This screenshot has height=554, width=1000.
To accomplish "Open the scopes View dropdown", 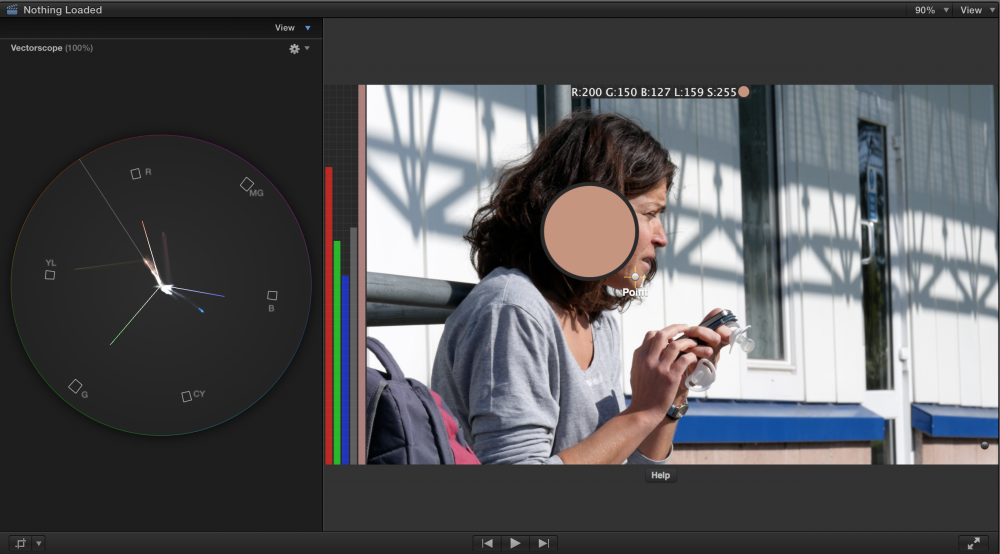I will [x=293, y=28].
